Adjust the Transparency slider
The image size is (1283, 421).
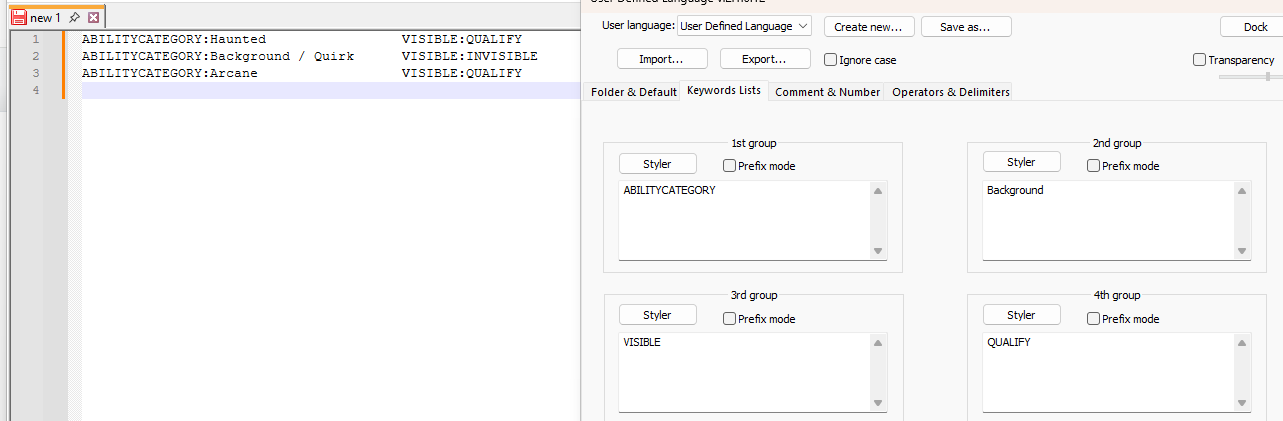click(x=1267, y=76)
